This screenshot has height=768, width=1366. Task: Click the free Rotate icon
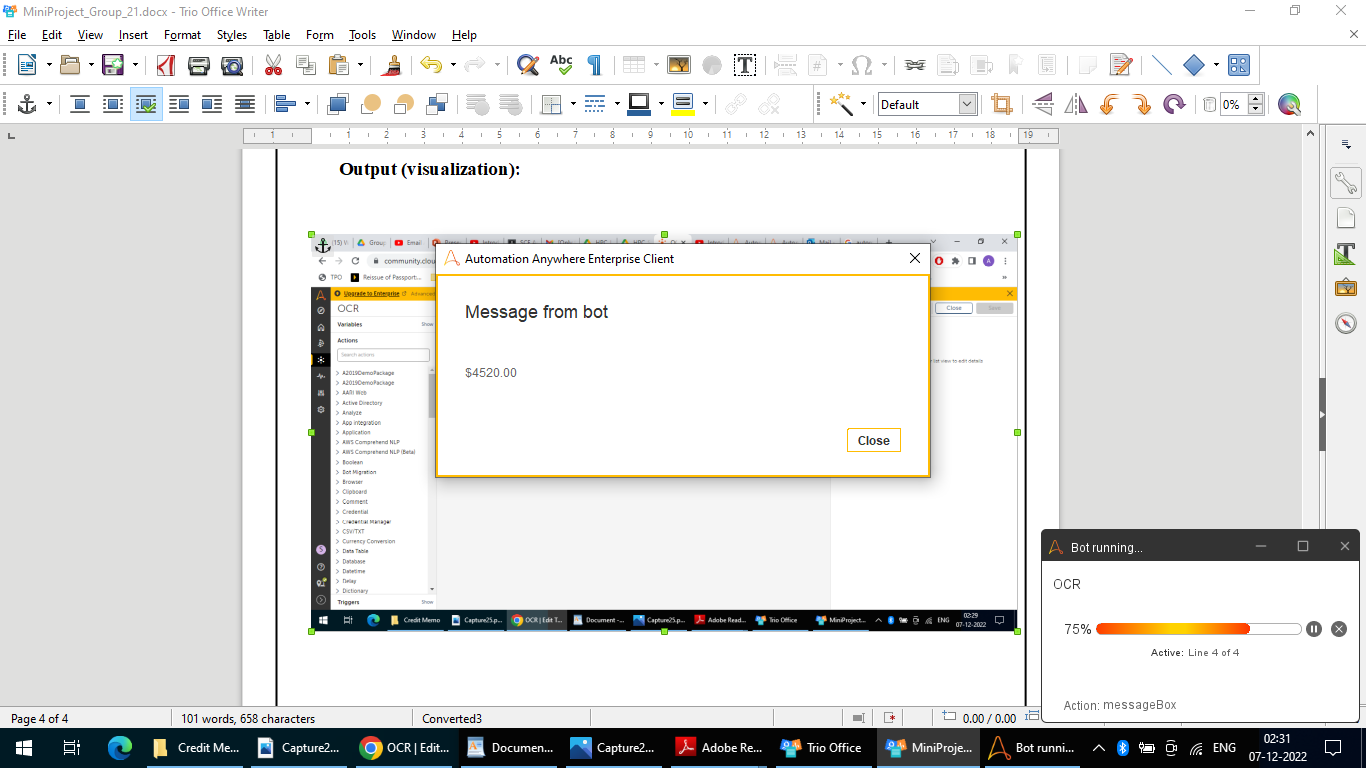pyautogui.click(x=1174, y=104)
